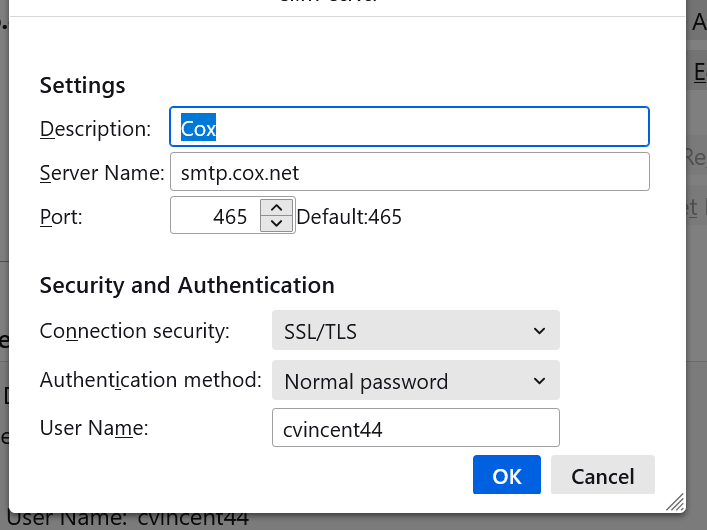Click the Description label

[x=95, y=129]
